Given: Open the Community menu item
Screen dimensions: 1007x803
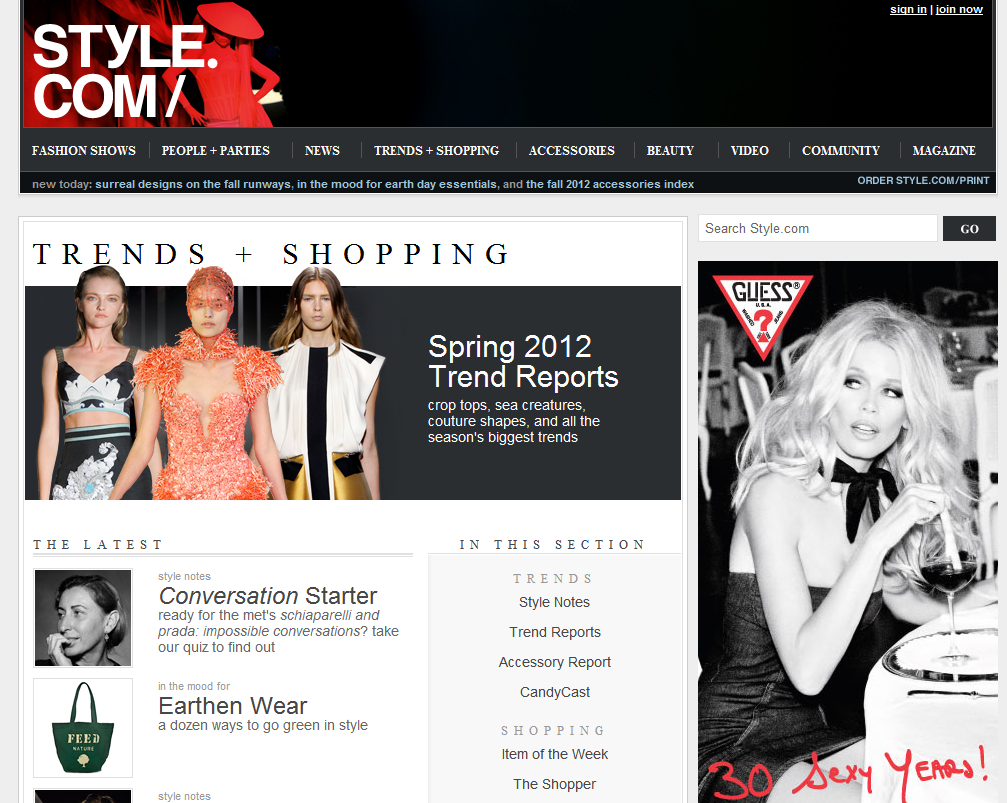Looking at the screenshot, I should click(841, 150).
